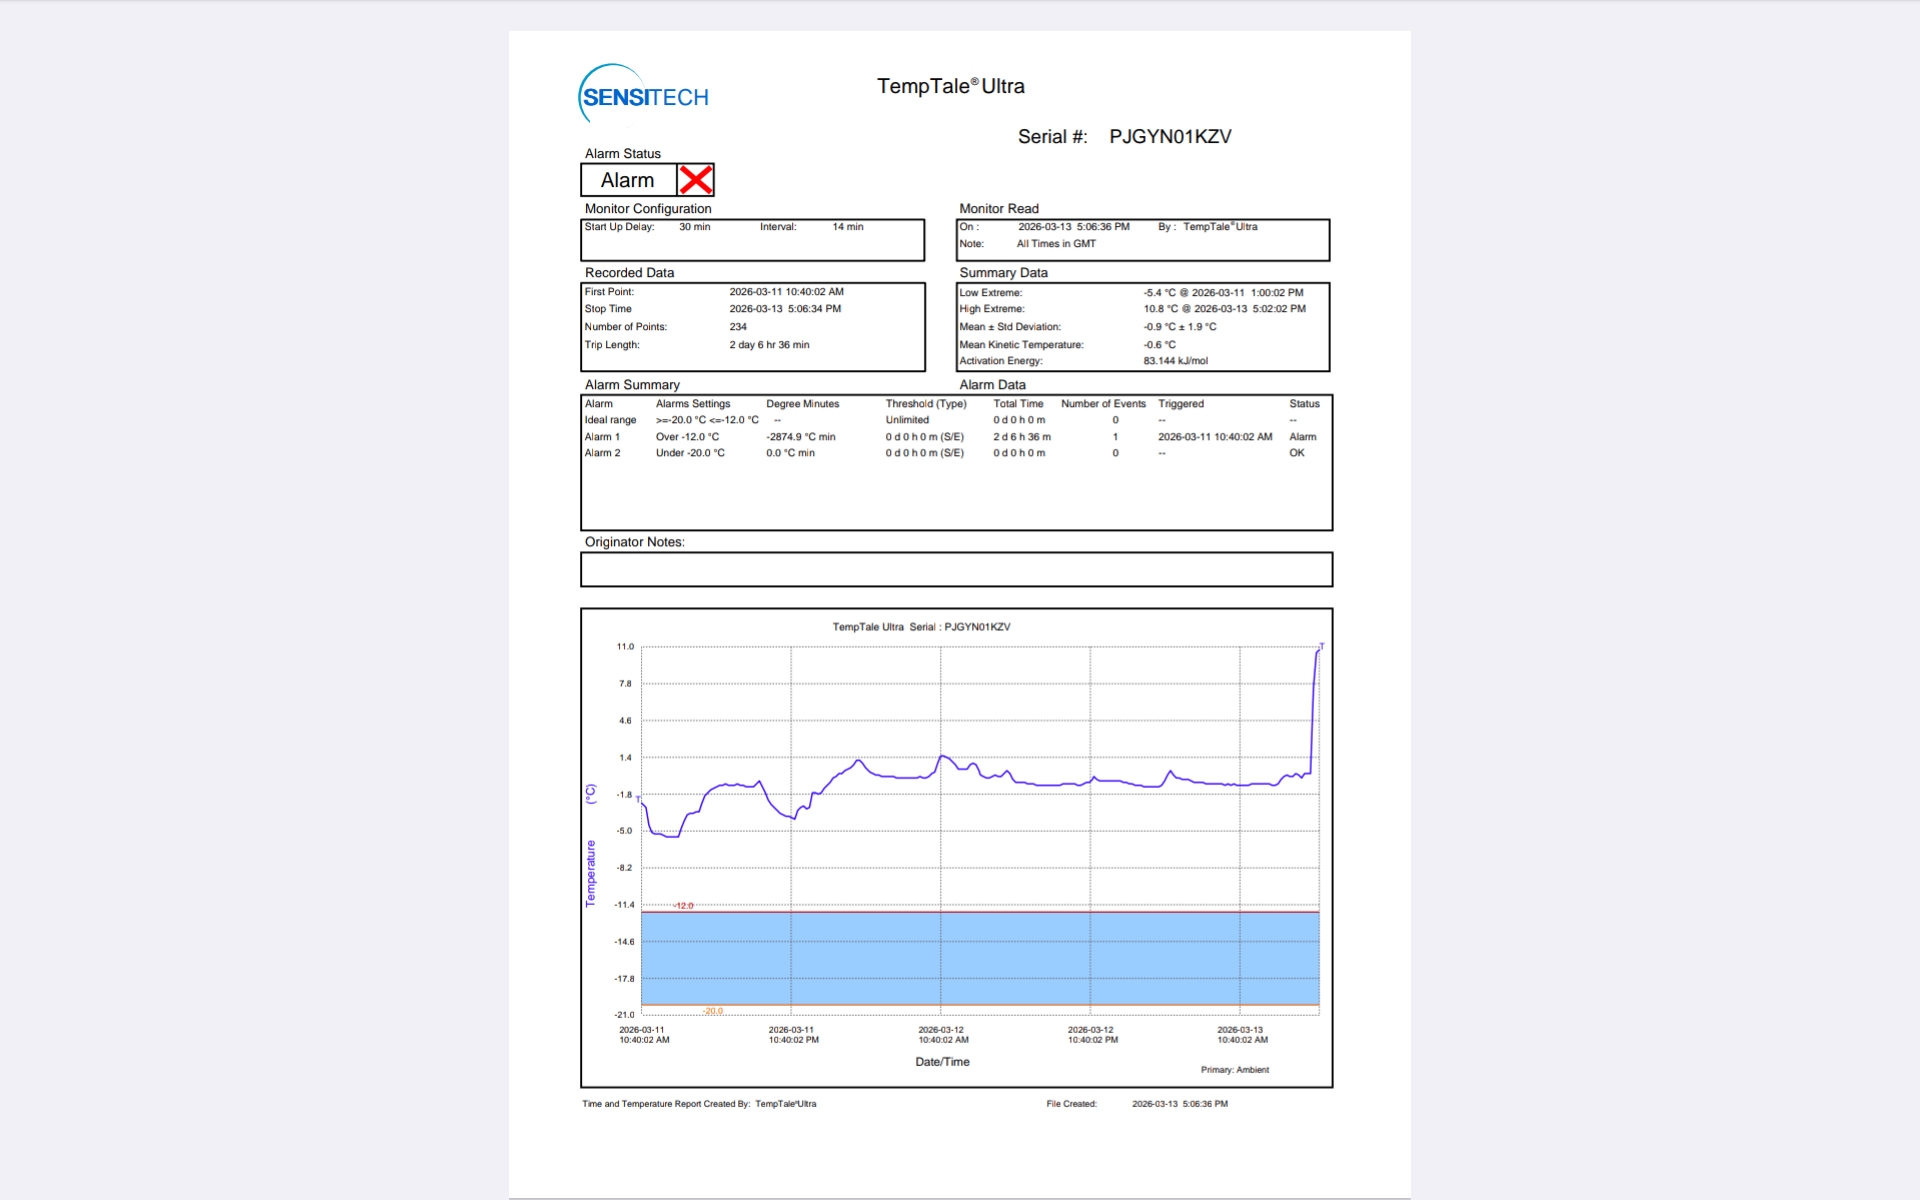
Task: Click the red X alarm icon
Action: 696,180
